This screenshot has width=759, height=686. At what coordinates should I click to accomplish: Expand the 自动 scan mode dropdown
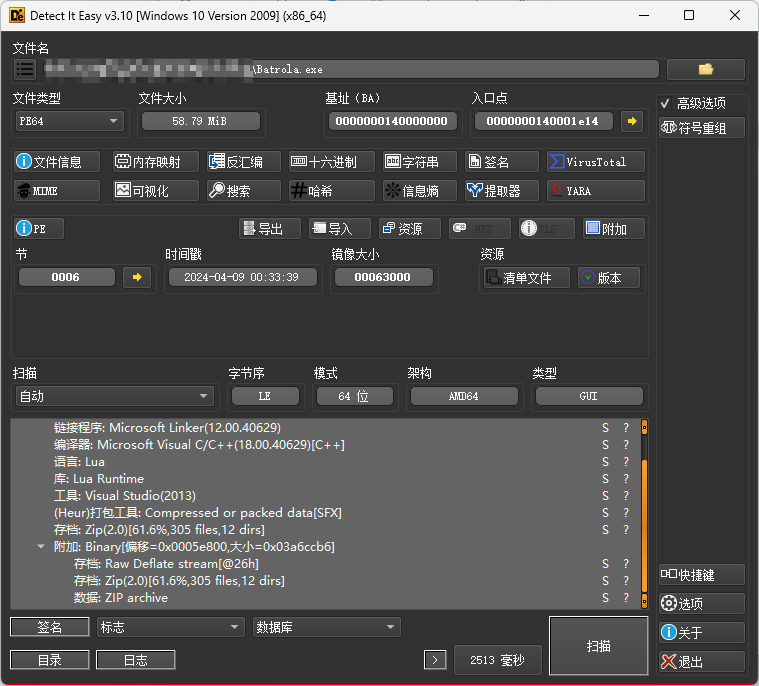(114, 396)
